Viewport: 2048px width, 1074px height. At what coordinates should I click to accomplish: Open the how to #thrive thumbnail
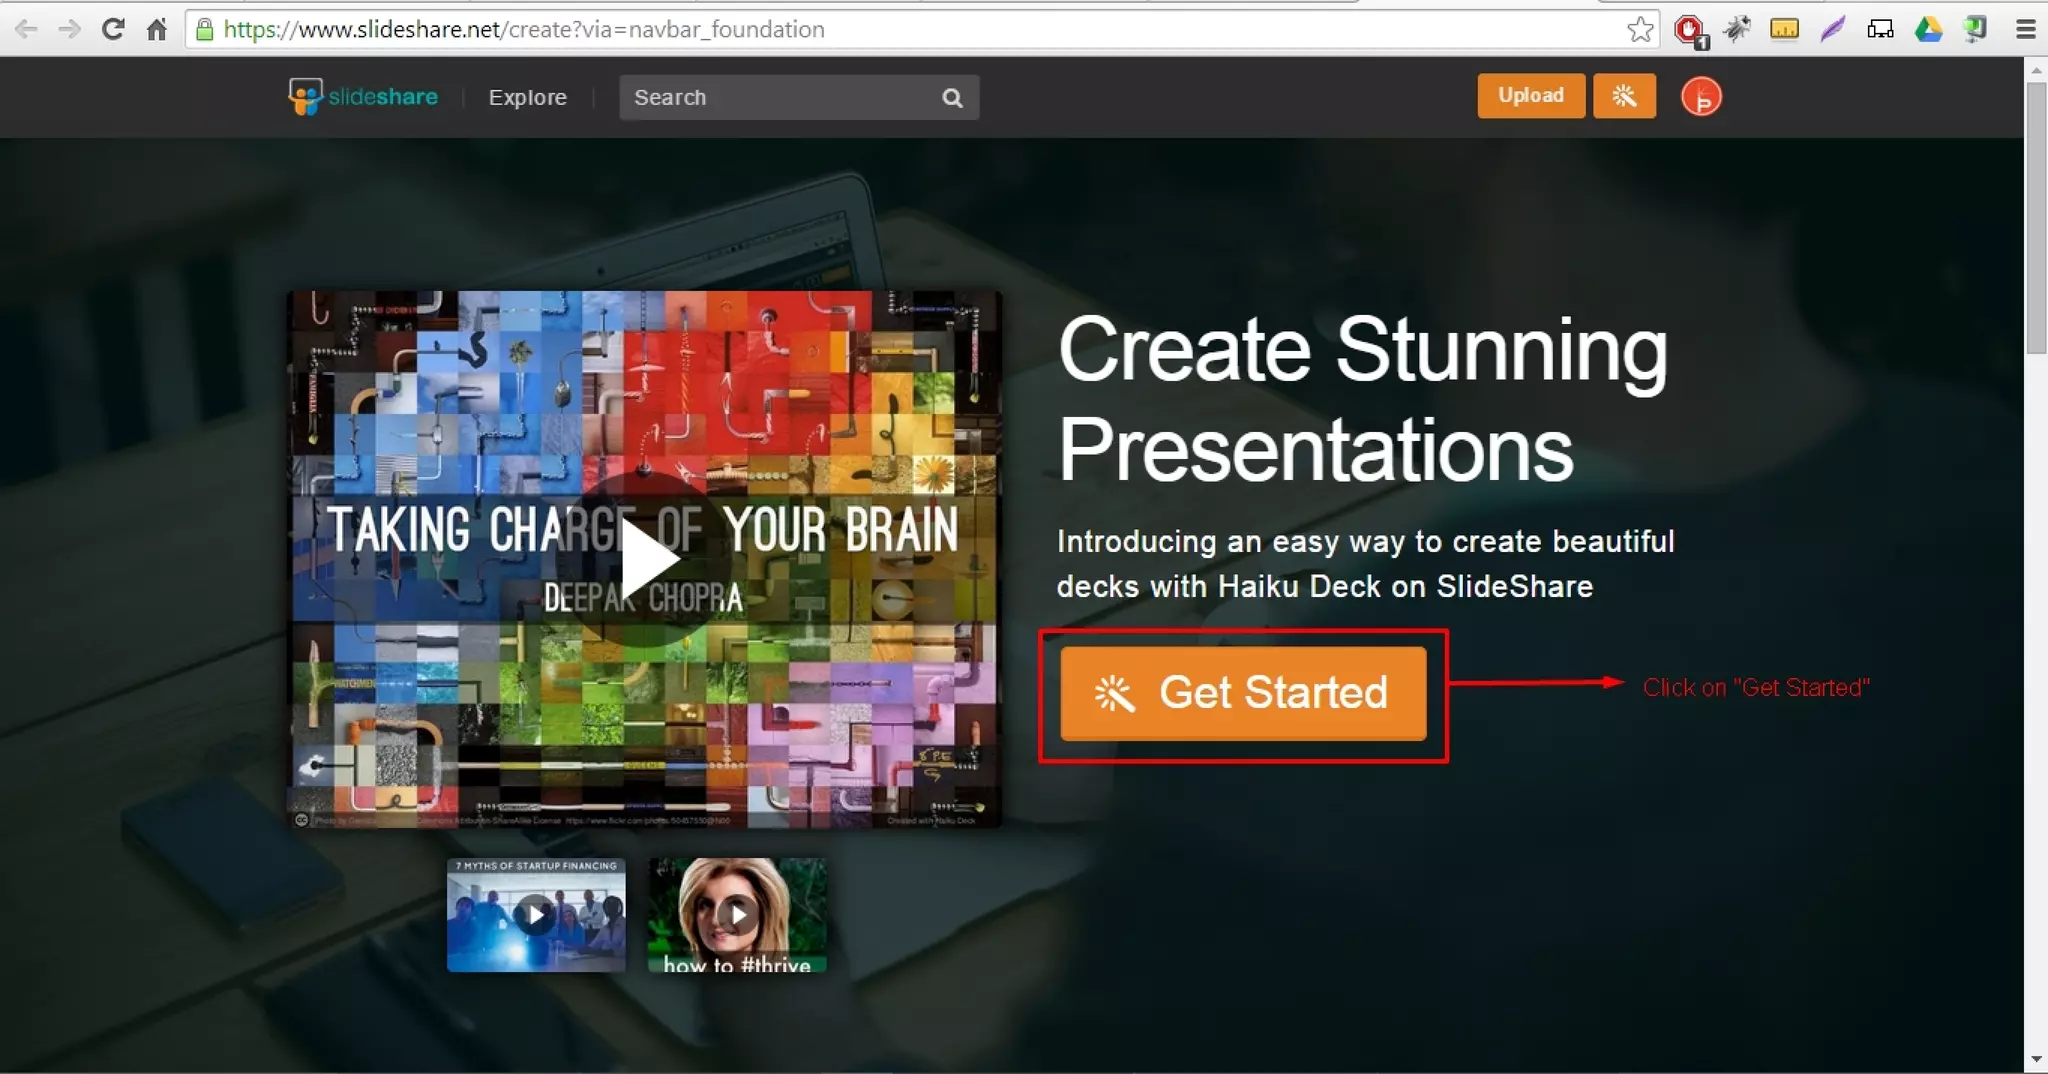[x=737, y=915]
